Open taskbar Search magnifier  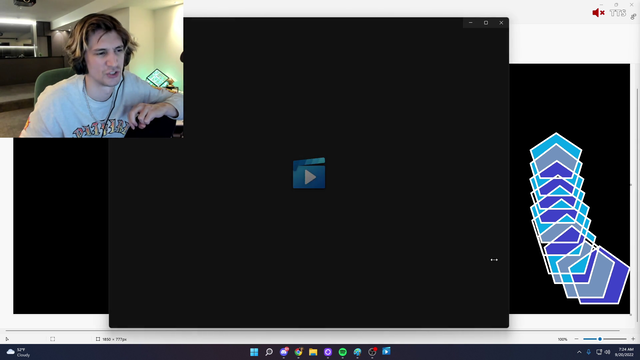tap(269, 352)
